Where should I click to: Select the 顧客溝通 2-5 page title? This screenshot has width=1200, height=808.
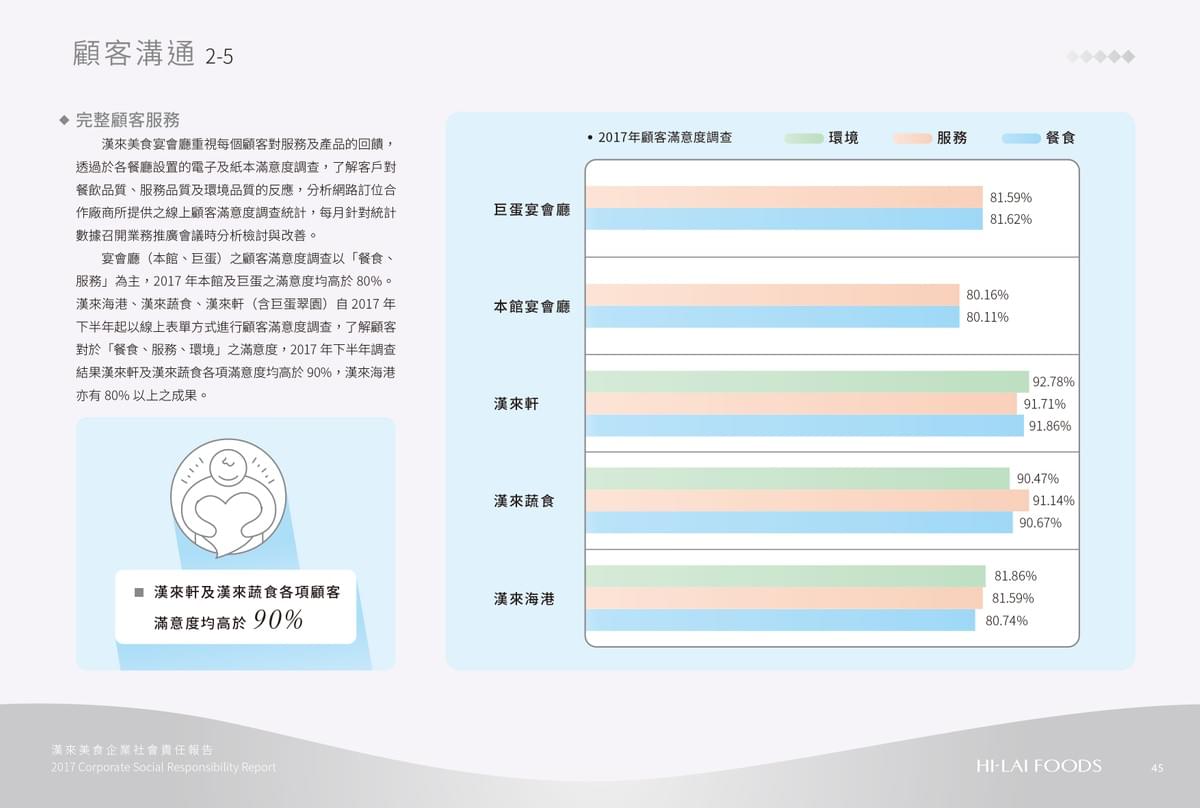[153, 54]
